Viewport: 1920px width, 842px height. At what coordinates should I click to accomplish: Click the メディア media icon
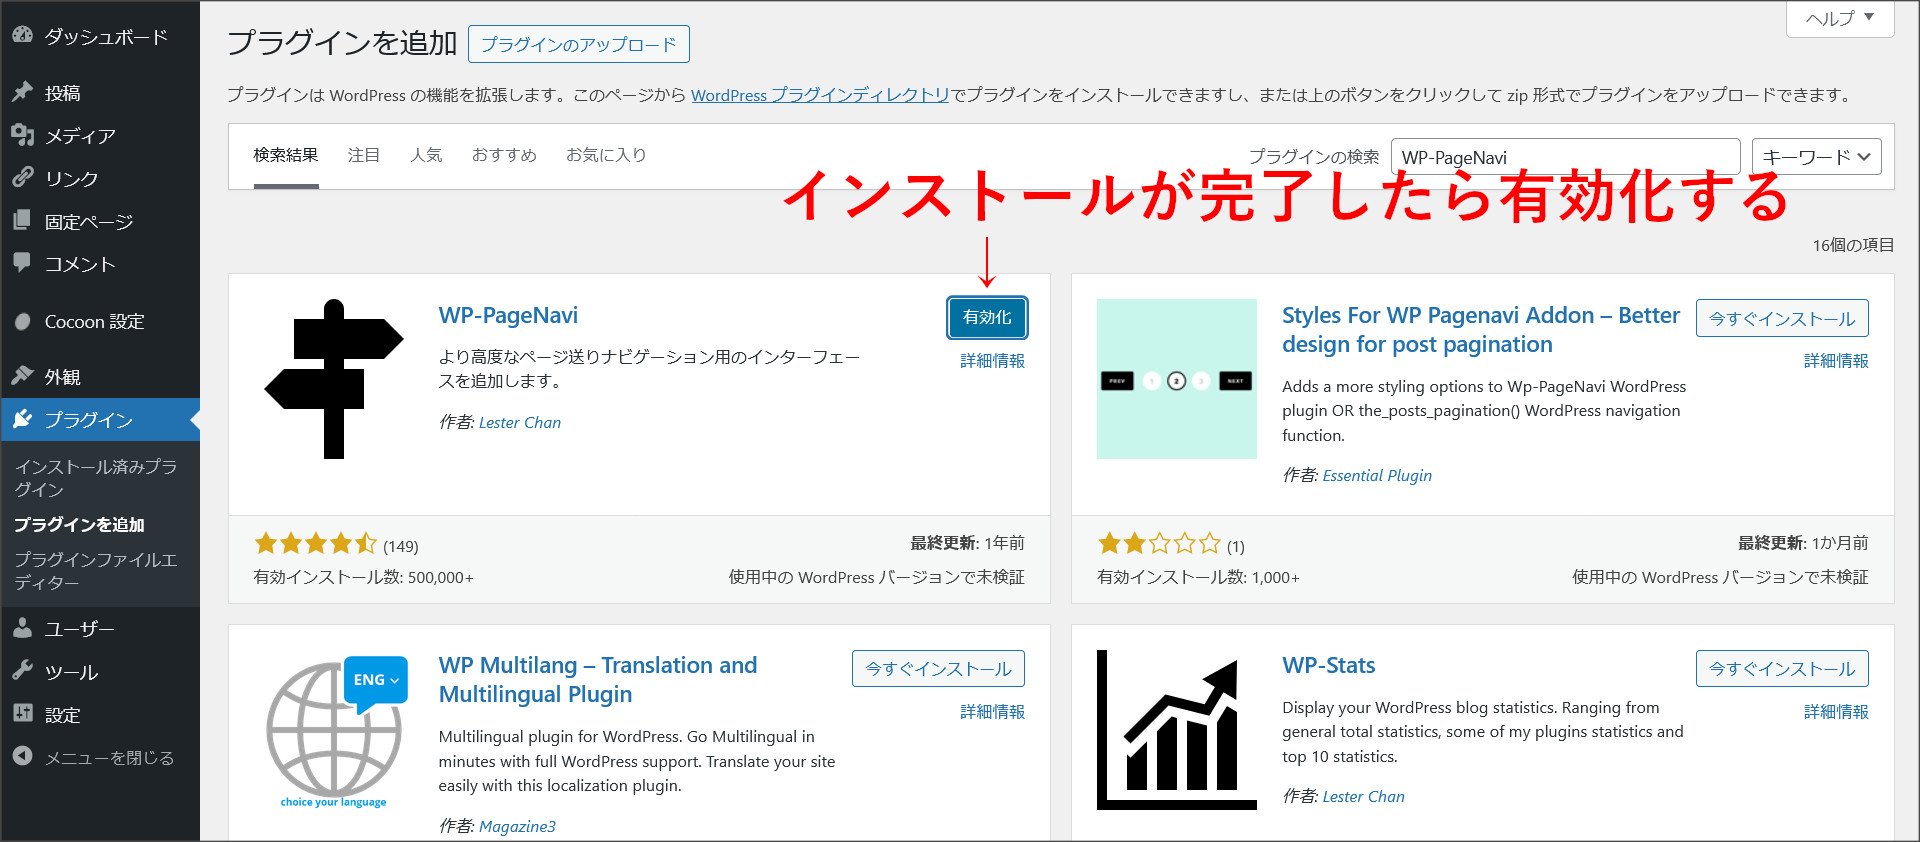22,135
